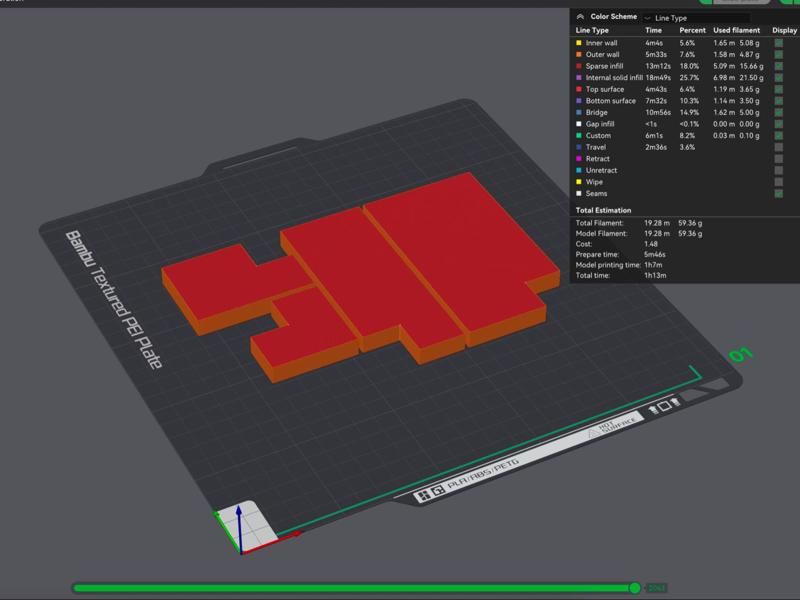Hide Seams using Display checkbox
800x600 pixels.
[x=778, y=193]
